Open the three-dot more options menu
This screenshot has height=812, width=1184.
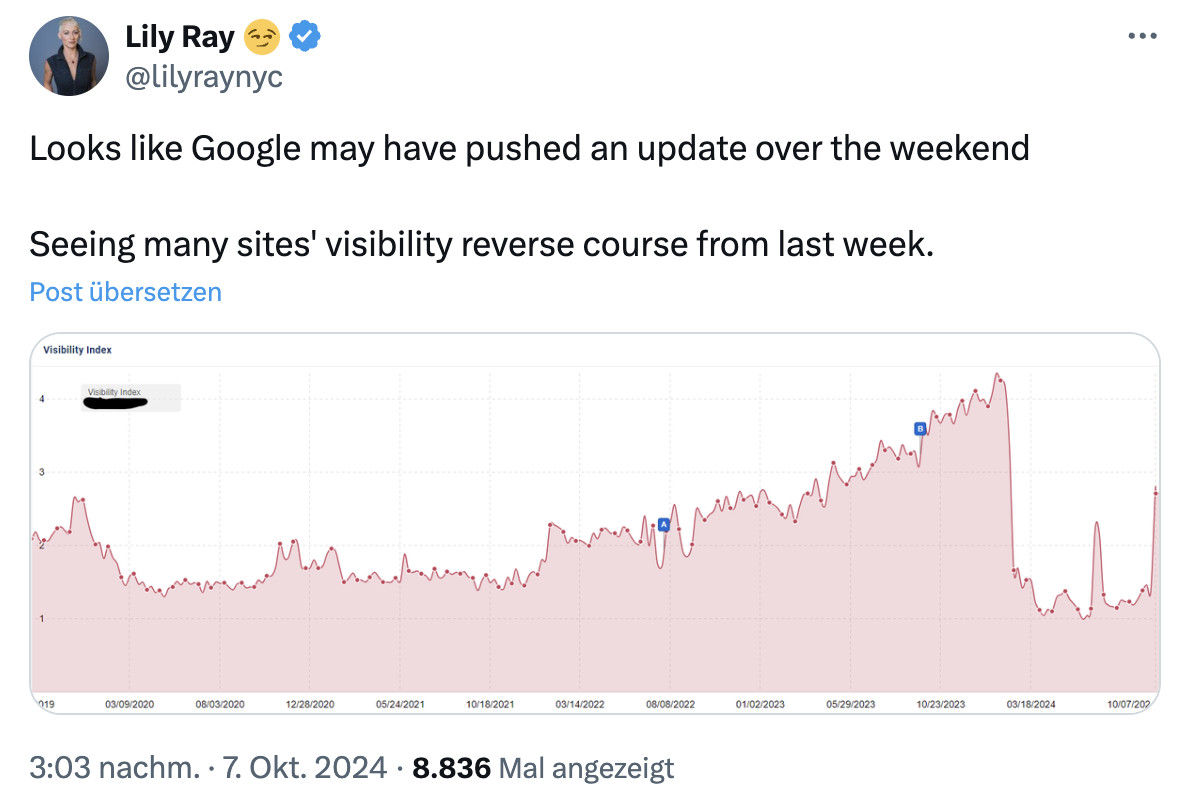click(1141, 35)
